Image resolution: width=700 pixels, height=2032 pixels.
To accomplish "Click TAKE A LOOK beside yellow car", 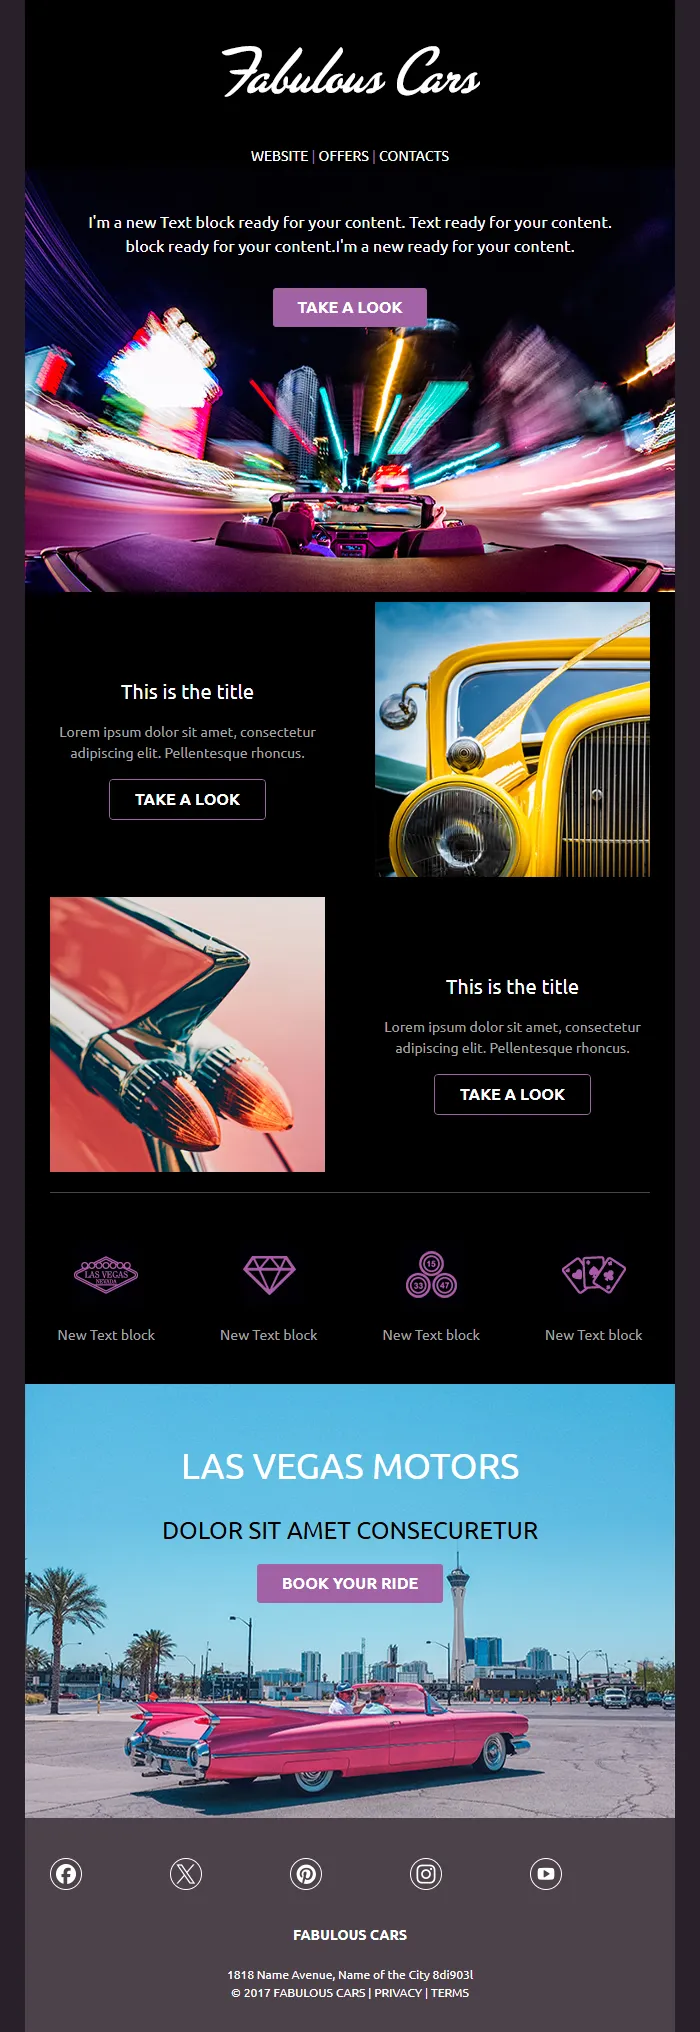I will pyautogui.click(x=187, y=800).
